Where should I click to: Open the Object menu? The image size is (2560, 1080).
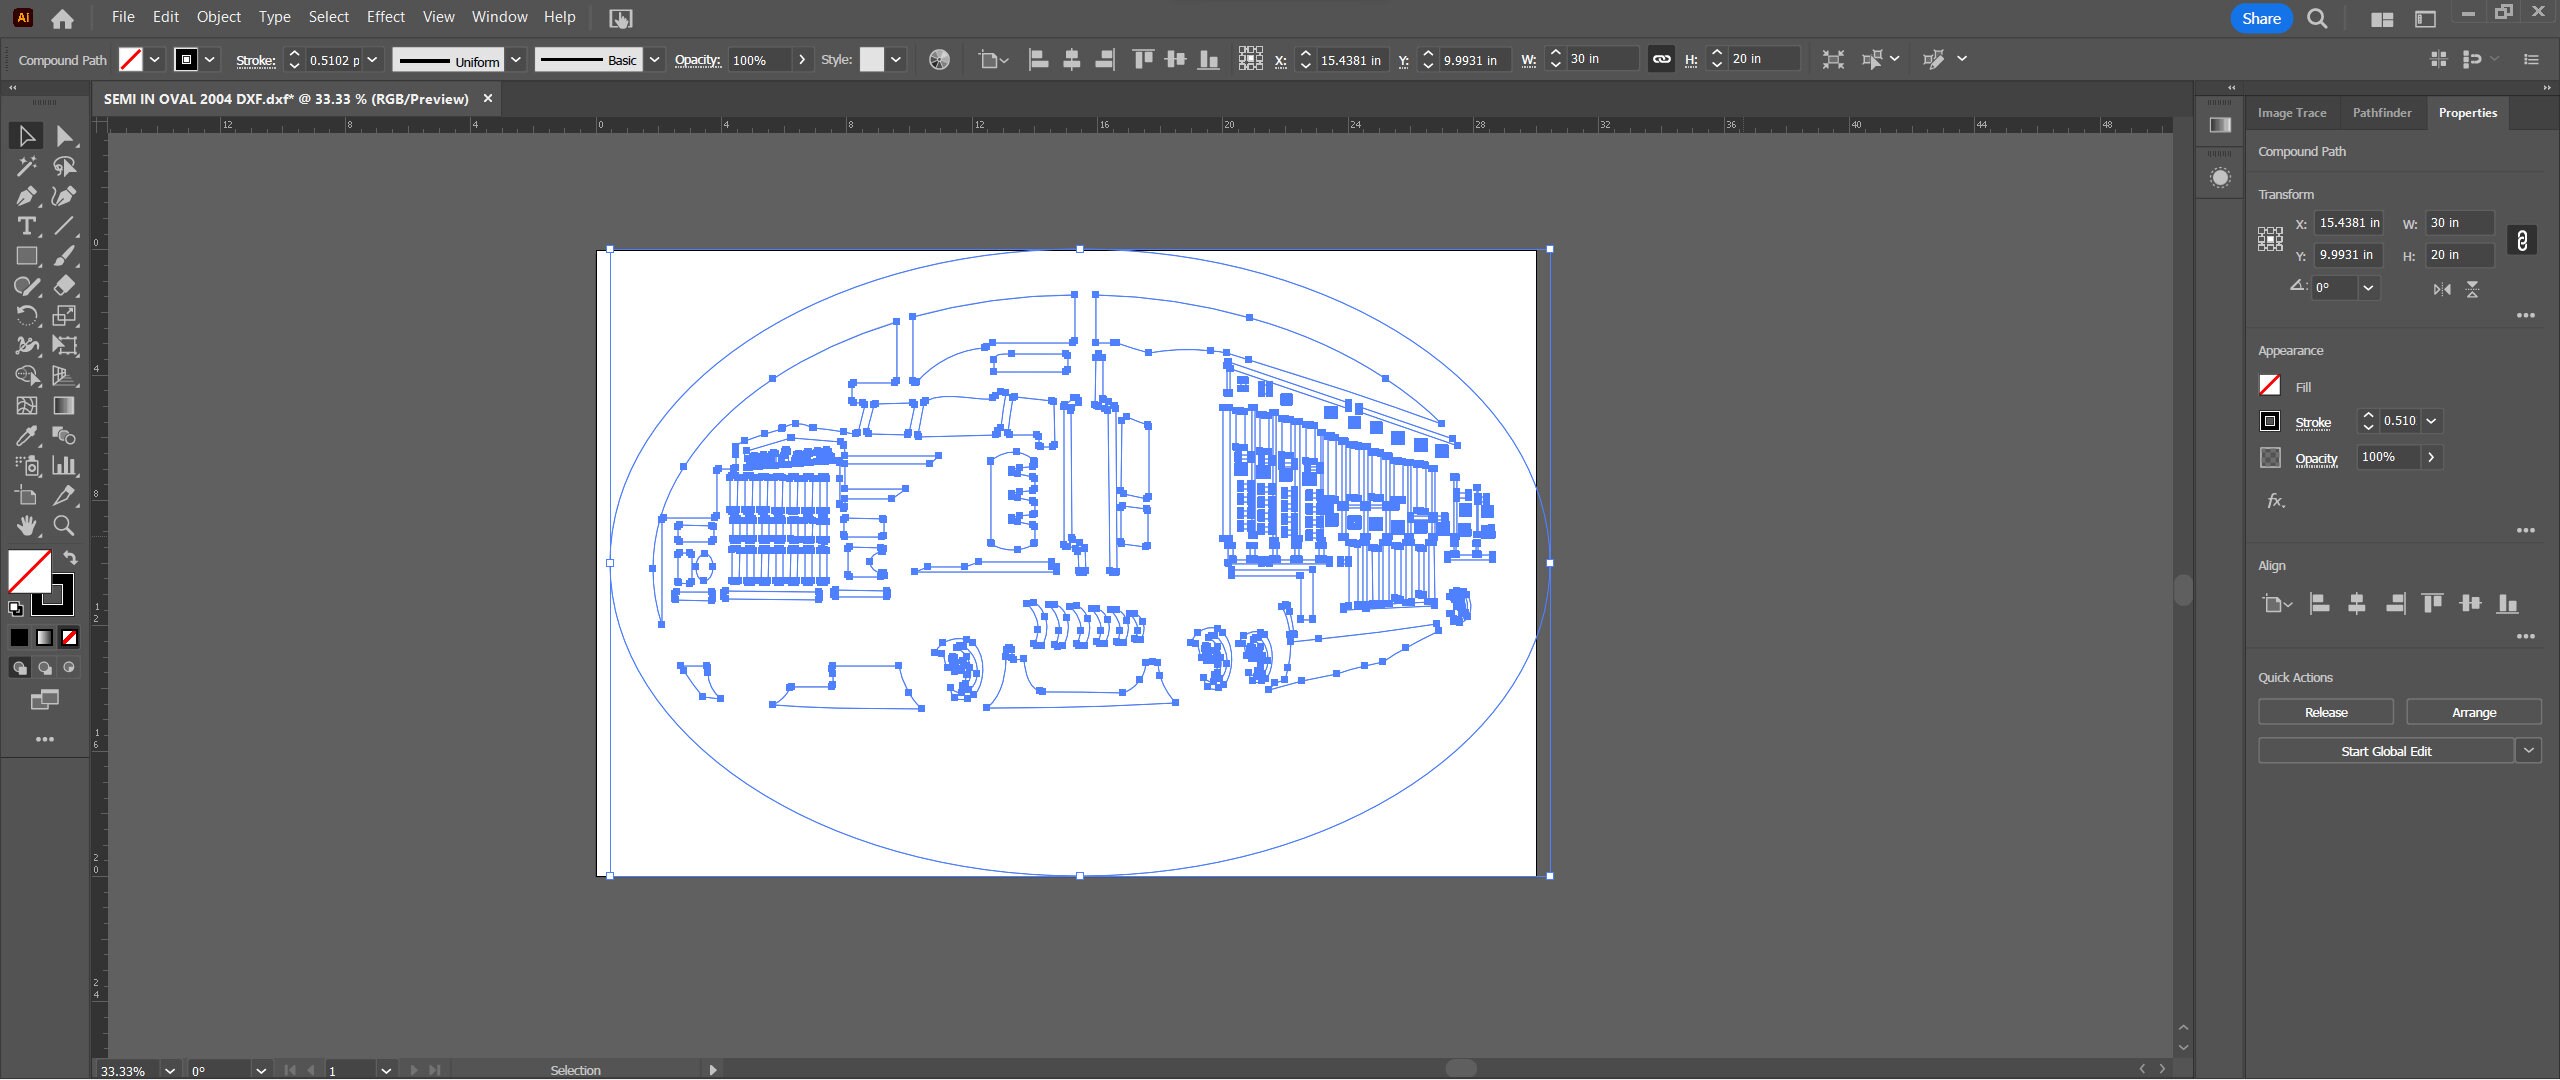click(218, 17)
